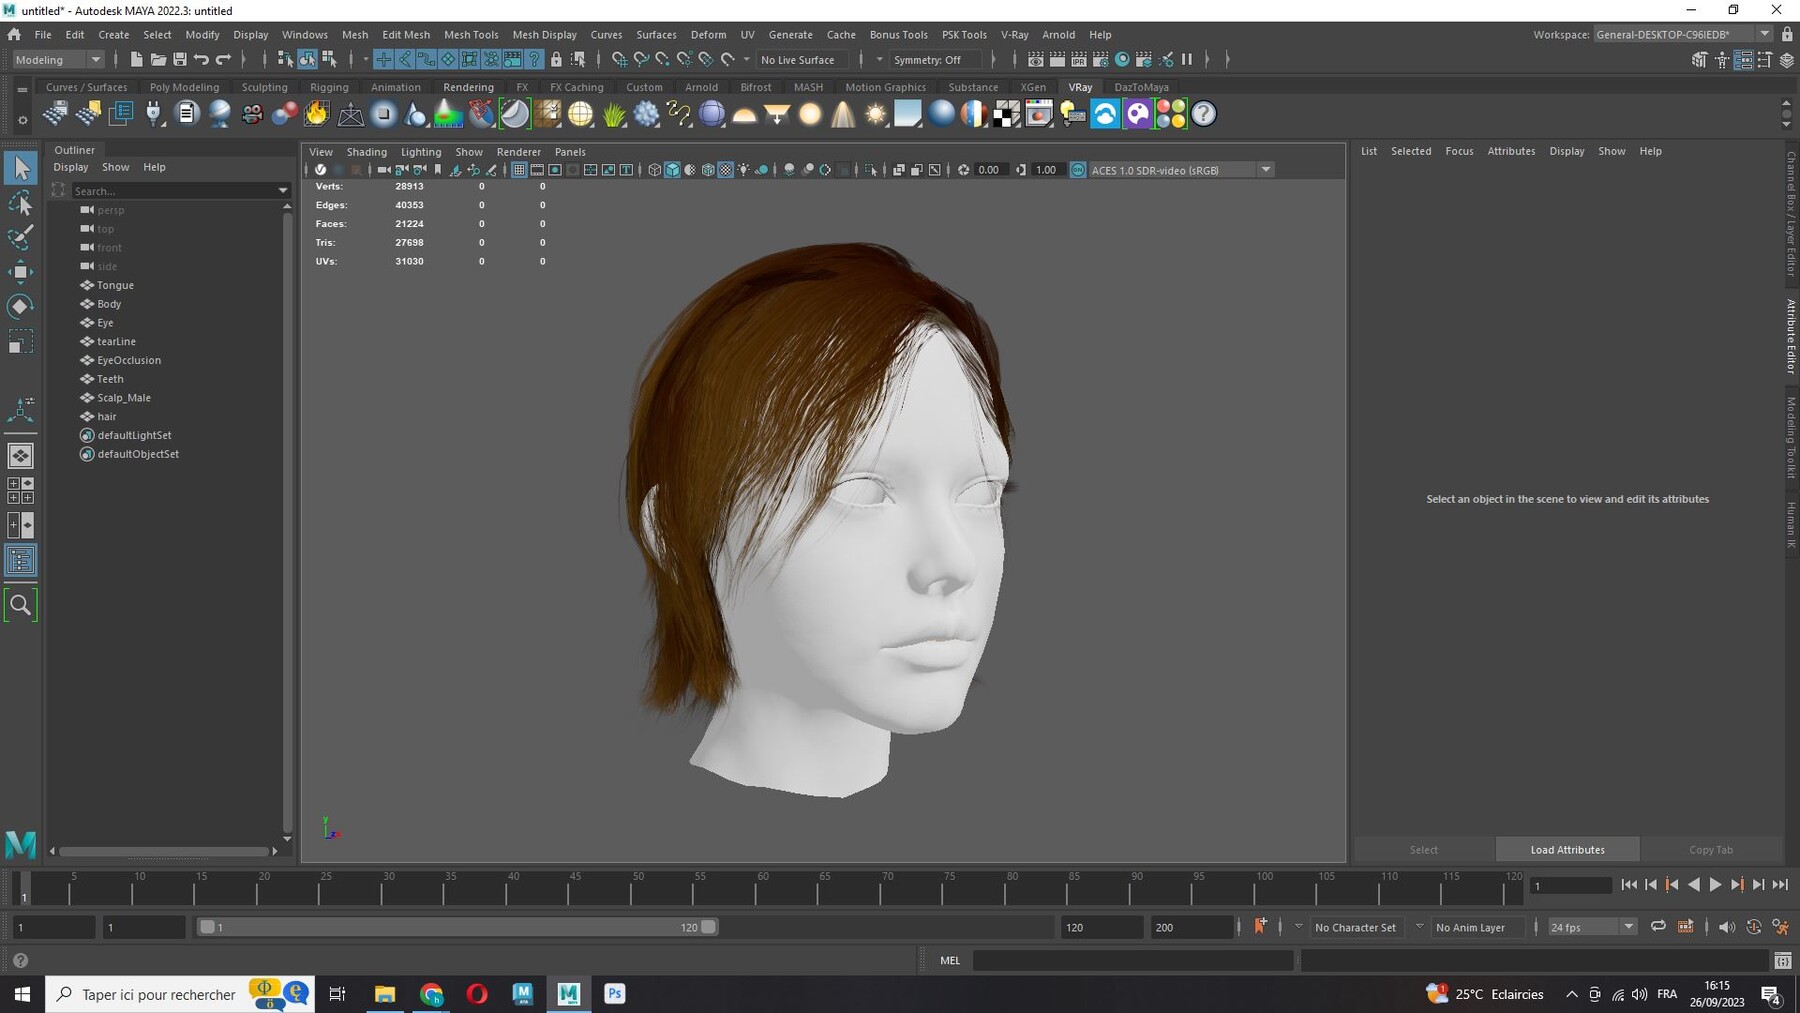Click the Outliner horizontal scrollbar
This screenshot has width=1800, height=1013.
coord(164,851)
